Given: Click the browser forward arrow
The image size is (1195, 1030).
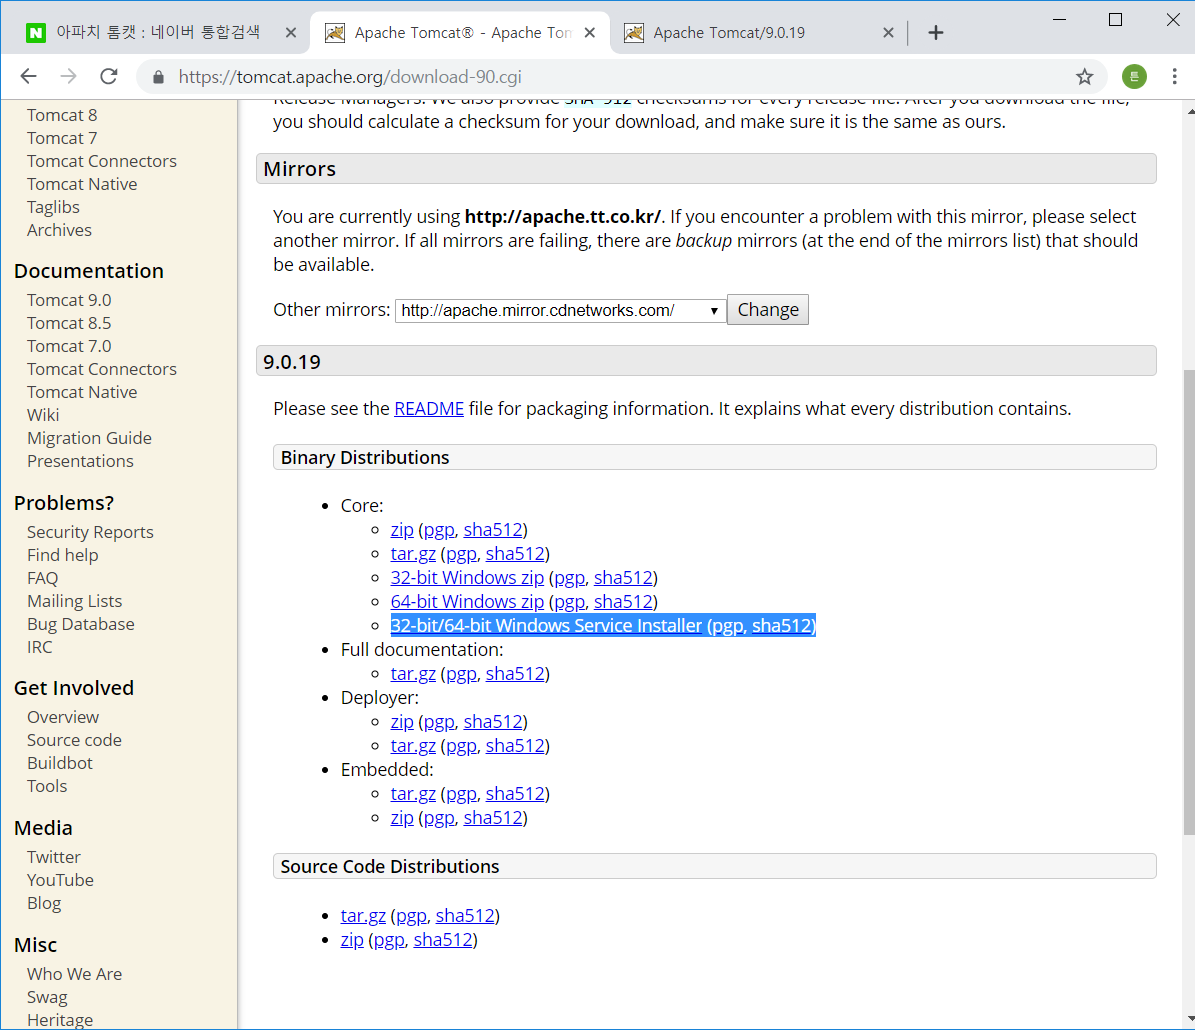Looking at the screenshot, I should click(x=69, y=76).
